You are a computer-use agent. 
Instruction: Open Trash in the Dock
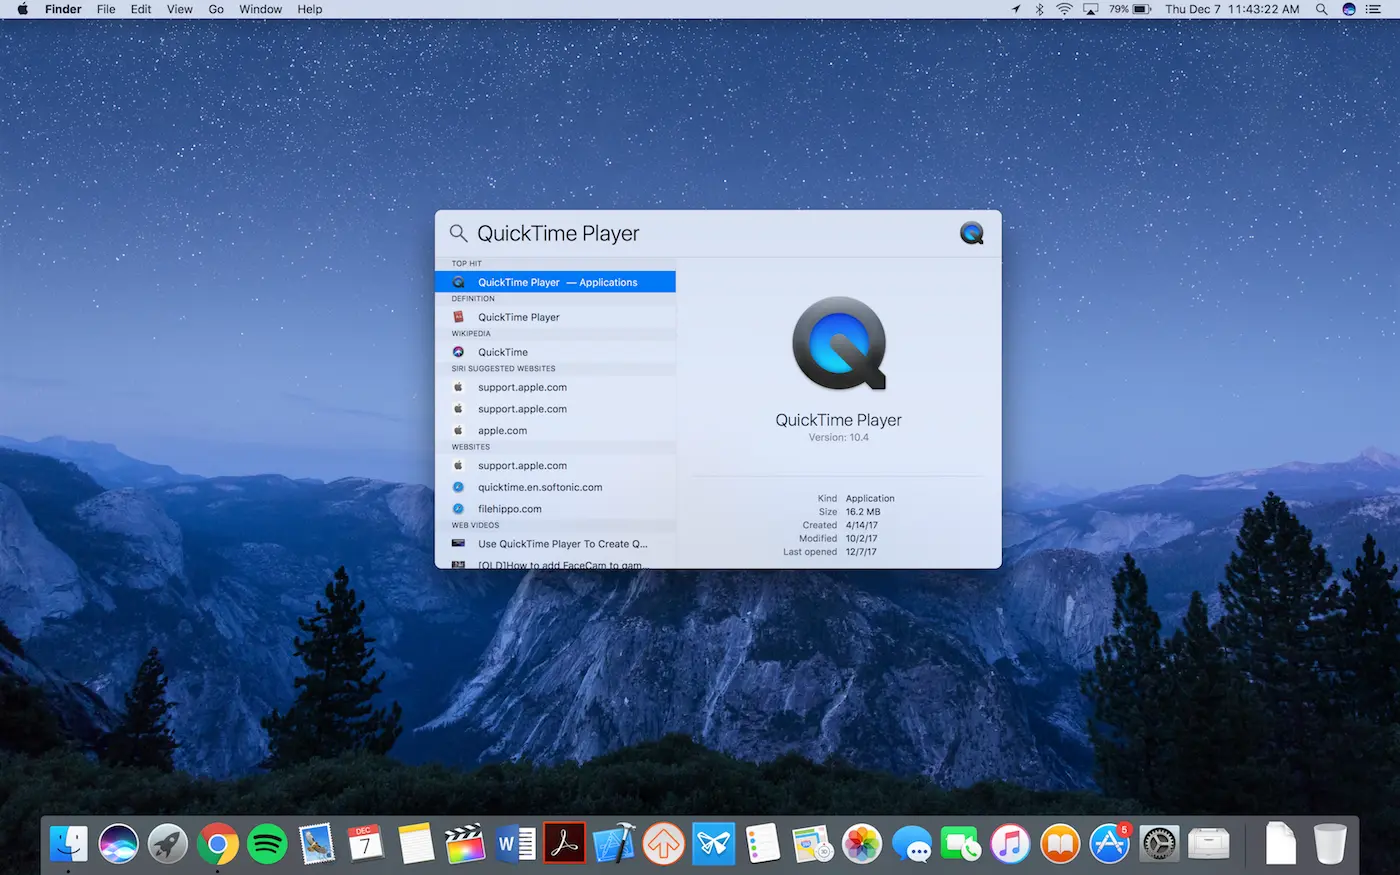[x=1330, y=844]
